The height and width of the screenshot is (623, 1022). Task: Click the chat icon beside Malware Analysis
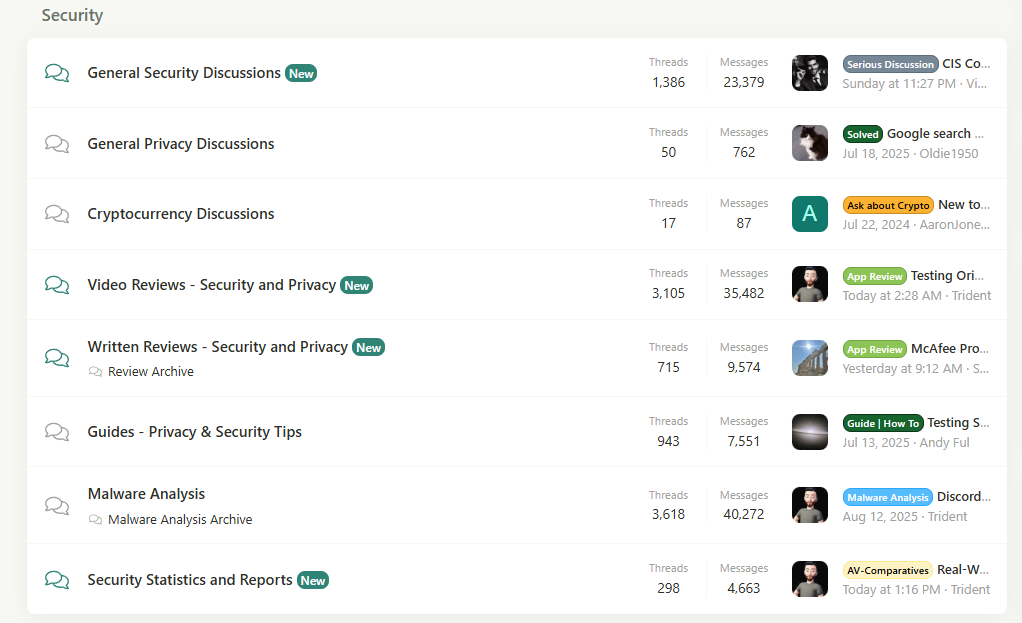click(57, 505)
